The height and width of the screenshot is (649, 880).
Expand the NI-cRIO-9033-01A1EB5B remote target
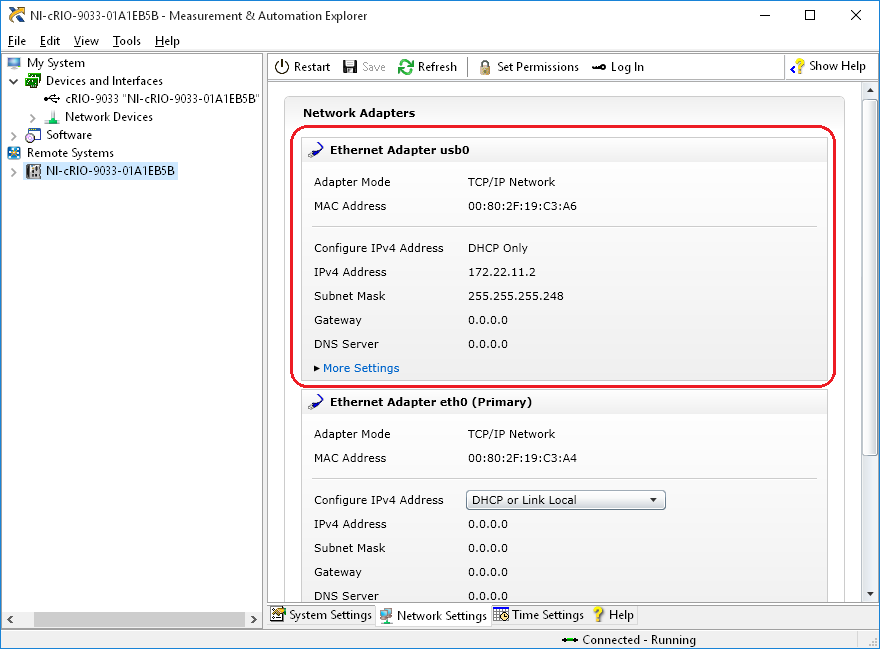pyautogui.click(x=14, y=171)
